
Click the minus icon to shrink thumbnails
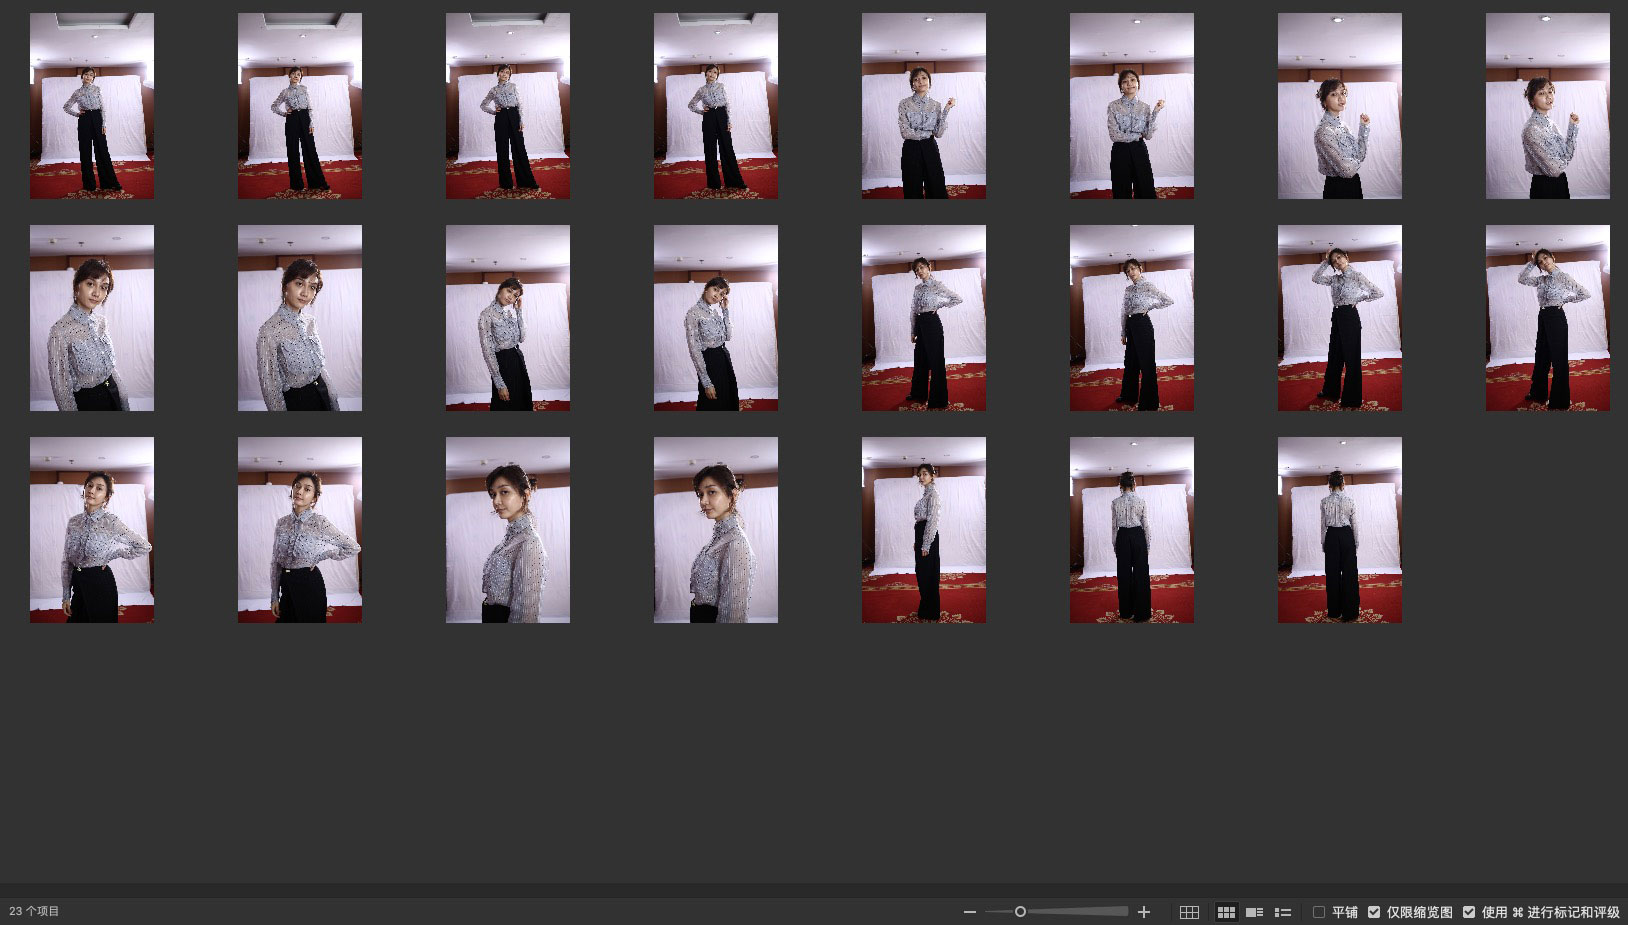coord(969,912)
